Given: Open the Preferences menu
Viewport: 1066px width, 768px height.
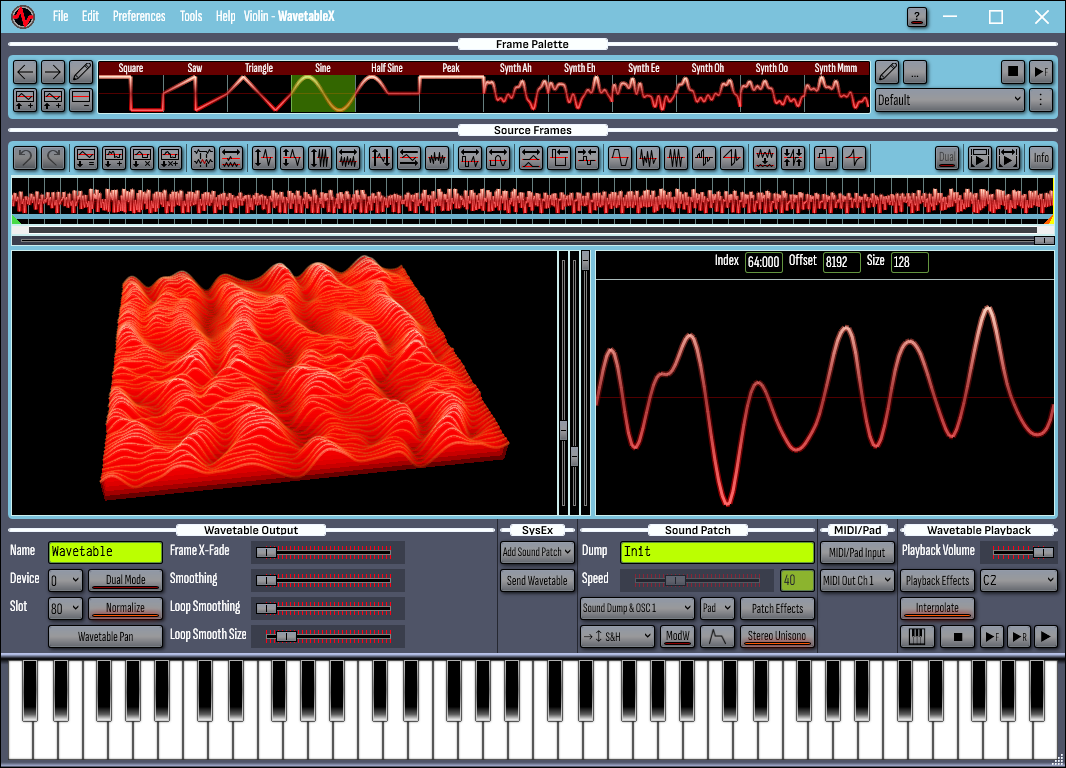Looking at the screenshot, I should pos(139,16).
